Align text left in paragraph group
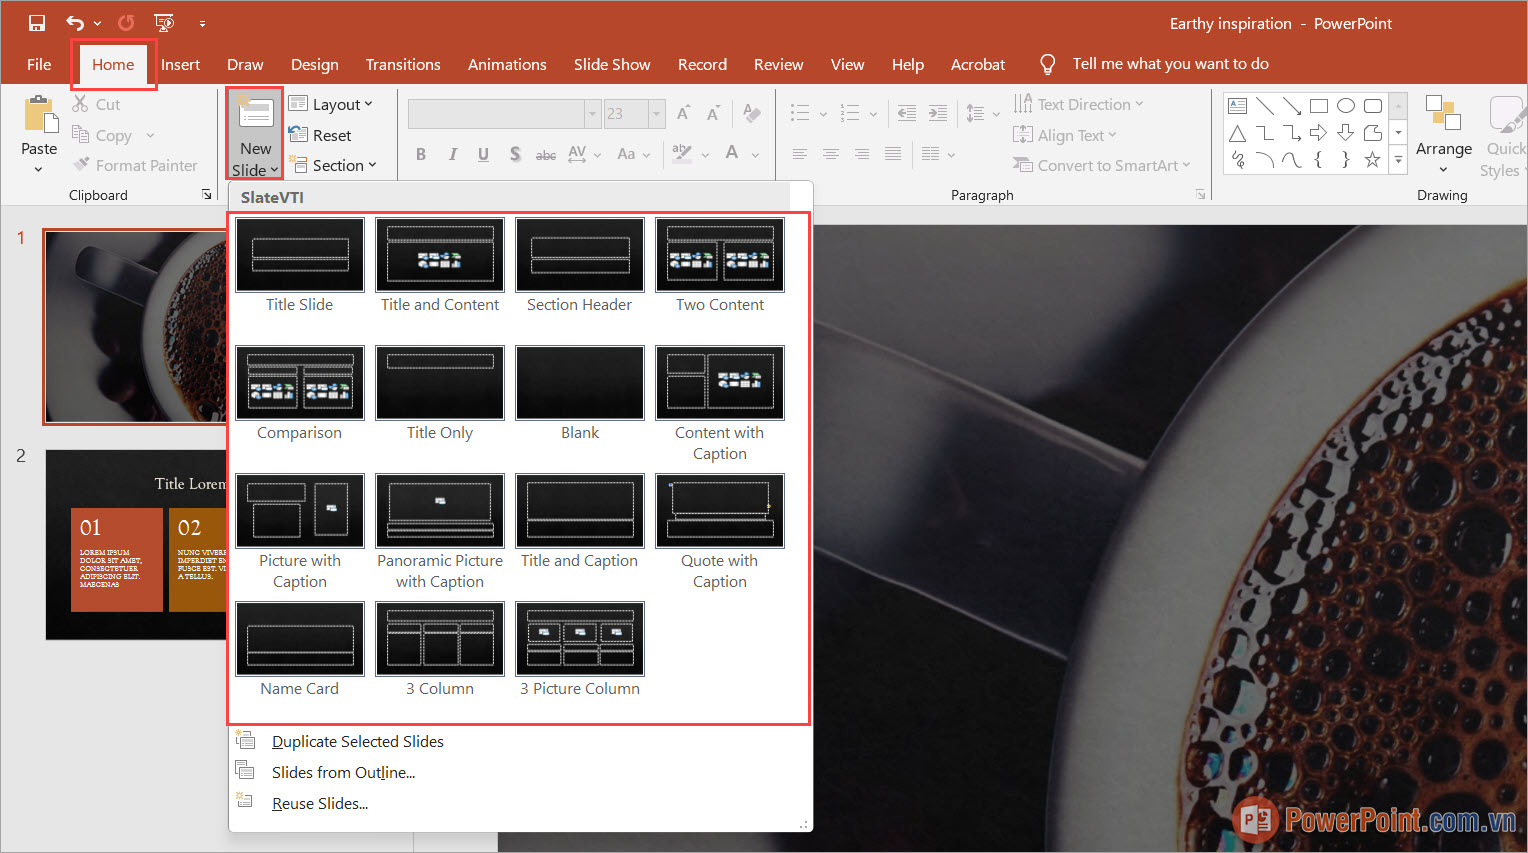The height and width of the screenshot is (853, 1528). [x=800, y=154]
